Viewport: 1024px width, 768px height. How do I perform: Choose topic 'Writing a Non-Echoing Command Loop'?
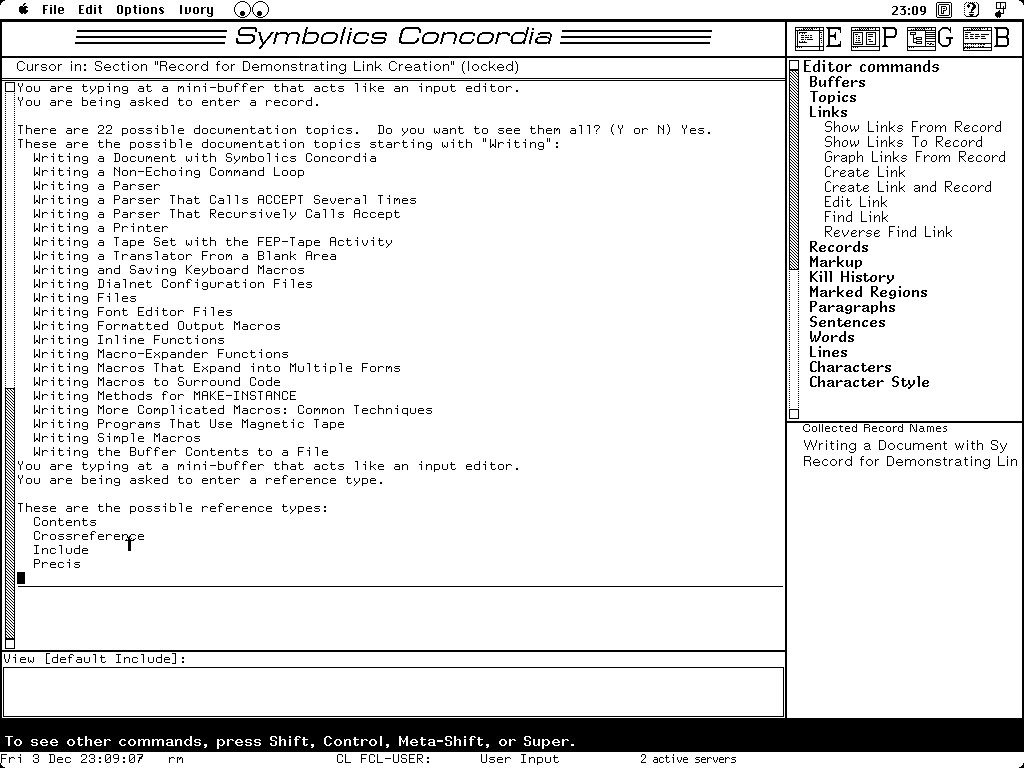click(168, 172)
